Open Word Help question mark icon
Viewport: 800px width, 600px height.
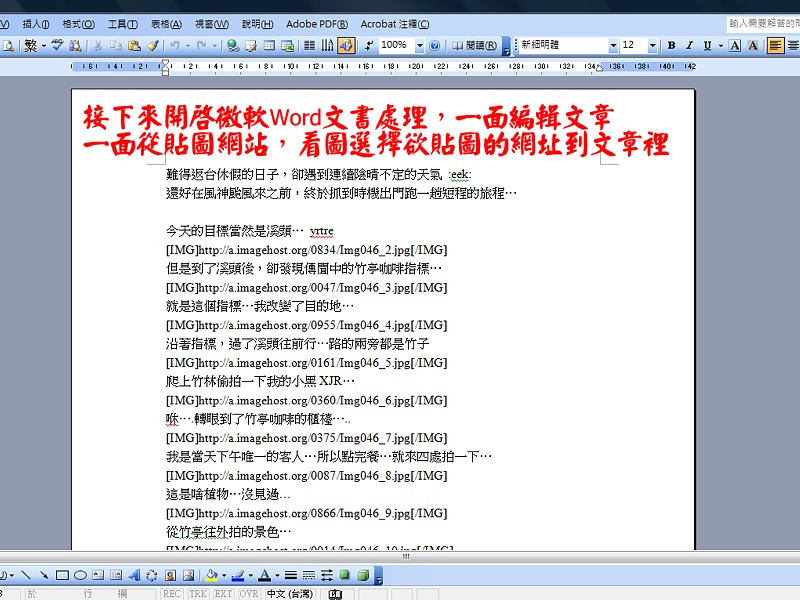tap(435, 46)
